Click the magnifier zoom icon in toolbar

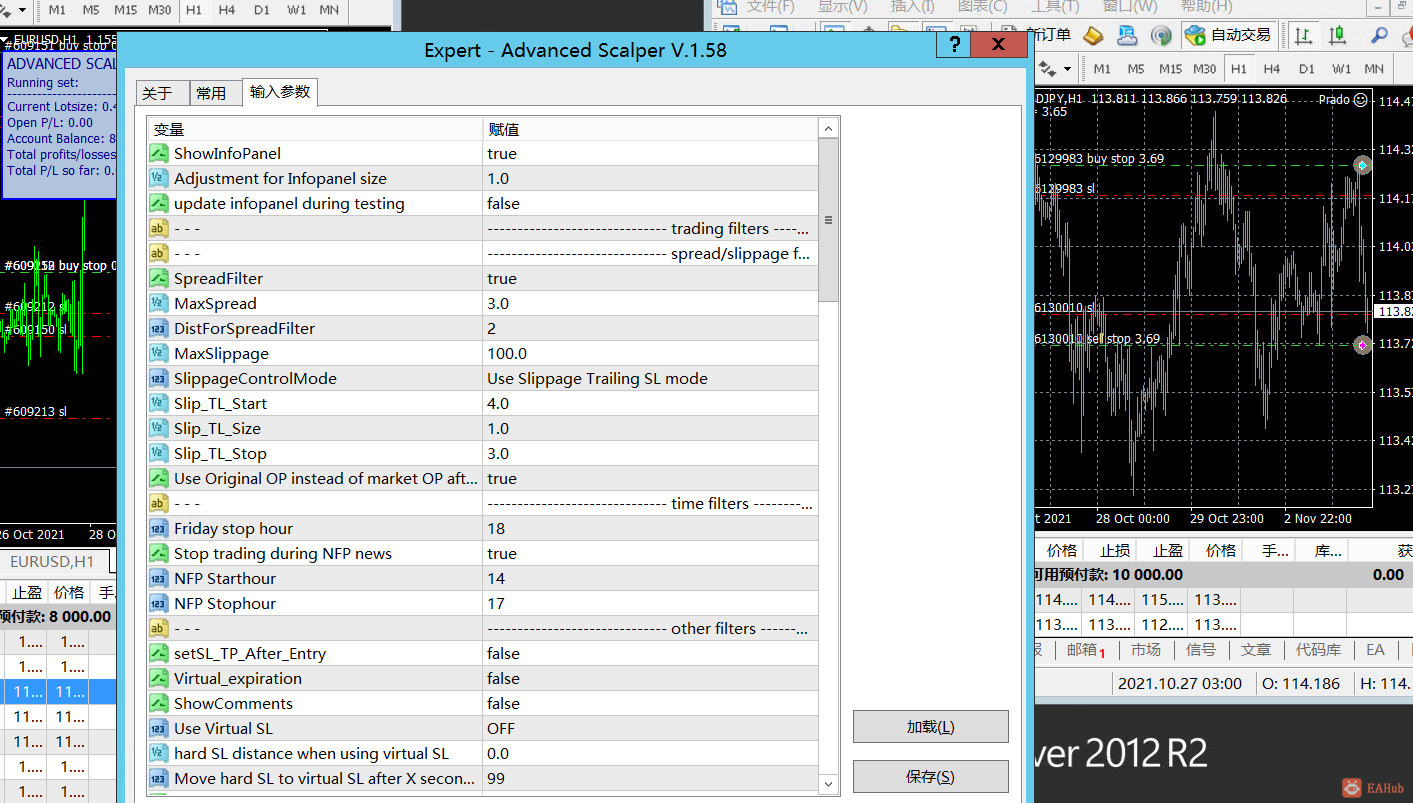point(1379,35)
